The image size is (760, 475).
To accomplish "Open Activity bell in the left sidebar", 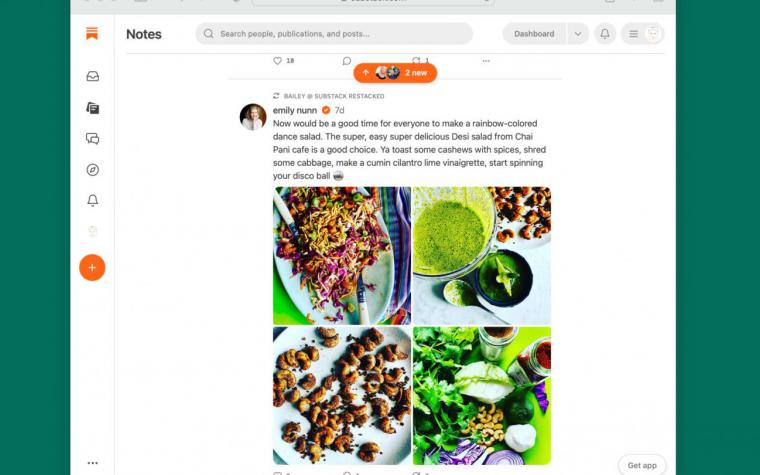I will (93, 200).
